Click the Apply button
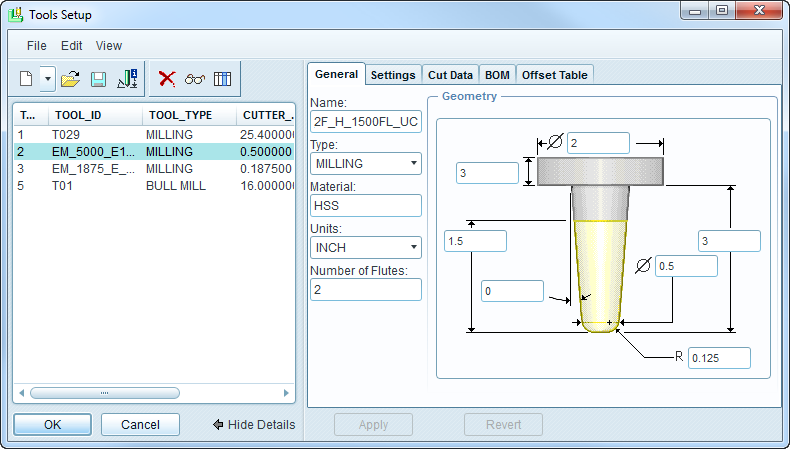 coord(373,425)
